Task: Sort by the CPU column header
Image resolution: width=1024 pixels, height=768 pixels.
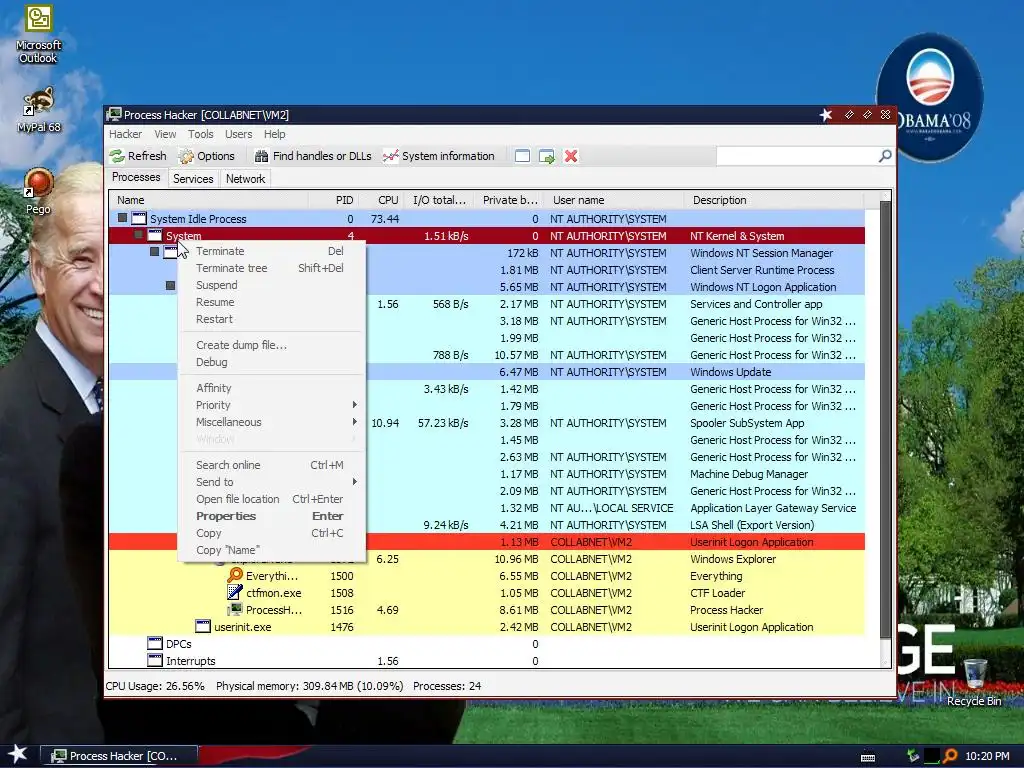Action: point(381,200)
